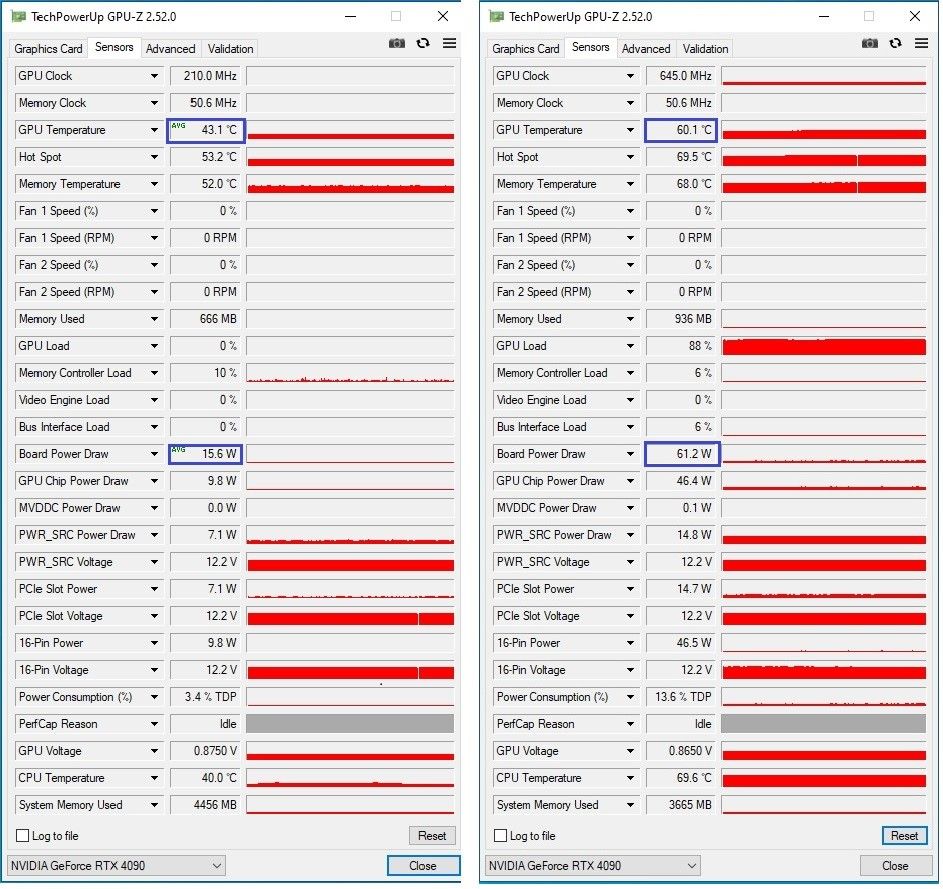Image resolution: width=943 pixels, height=889 pixels.
Task: Click 16-Pin Power value 46.5 W
Action: click(x=681, y=643)
